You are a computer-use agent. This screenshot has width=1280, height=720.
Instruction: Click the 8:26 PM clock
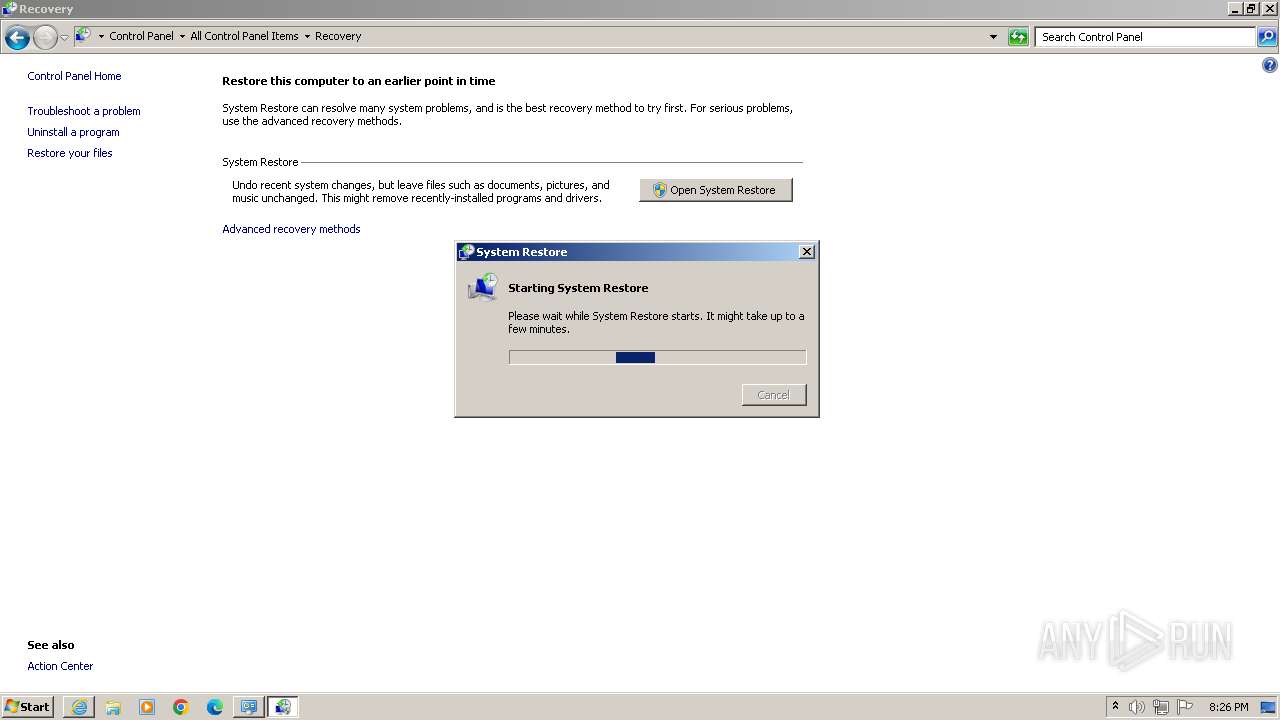[x=1229, y=707]
